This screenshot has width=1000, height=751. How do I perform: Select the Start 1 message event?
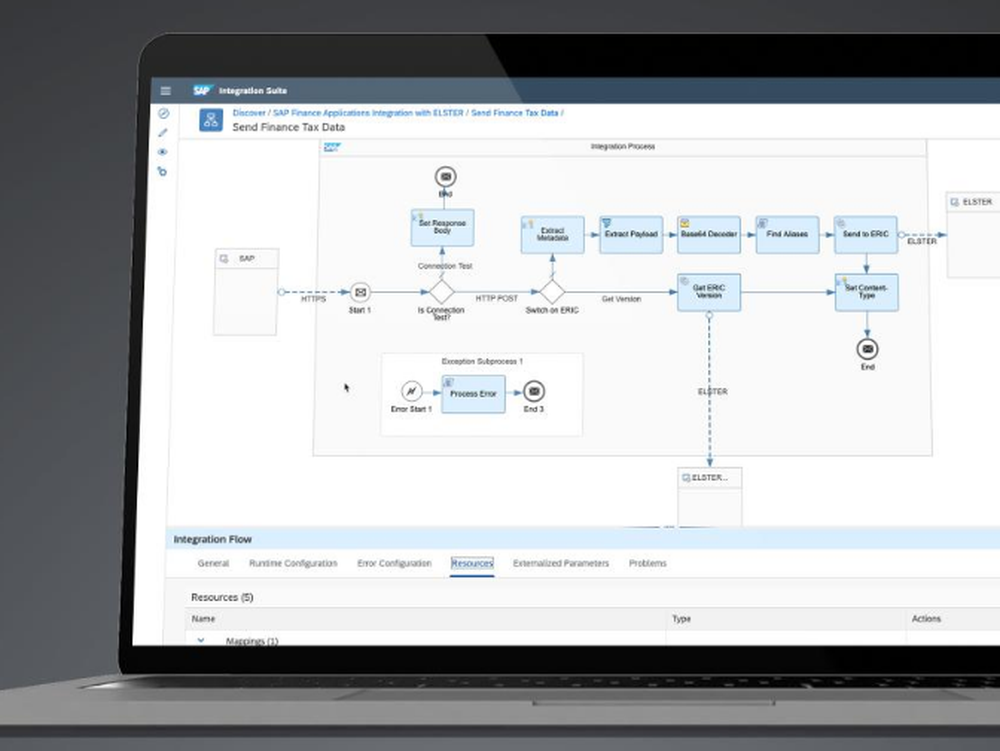360,292
